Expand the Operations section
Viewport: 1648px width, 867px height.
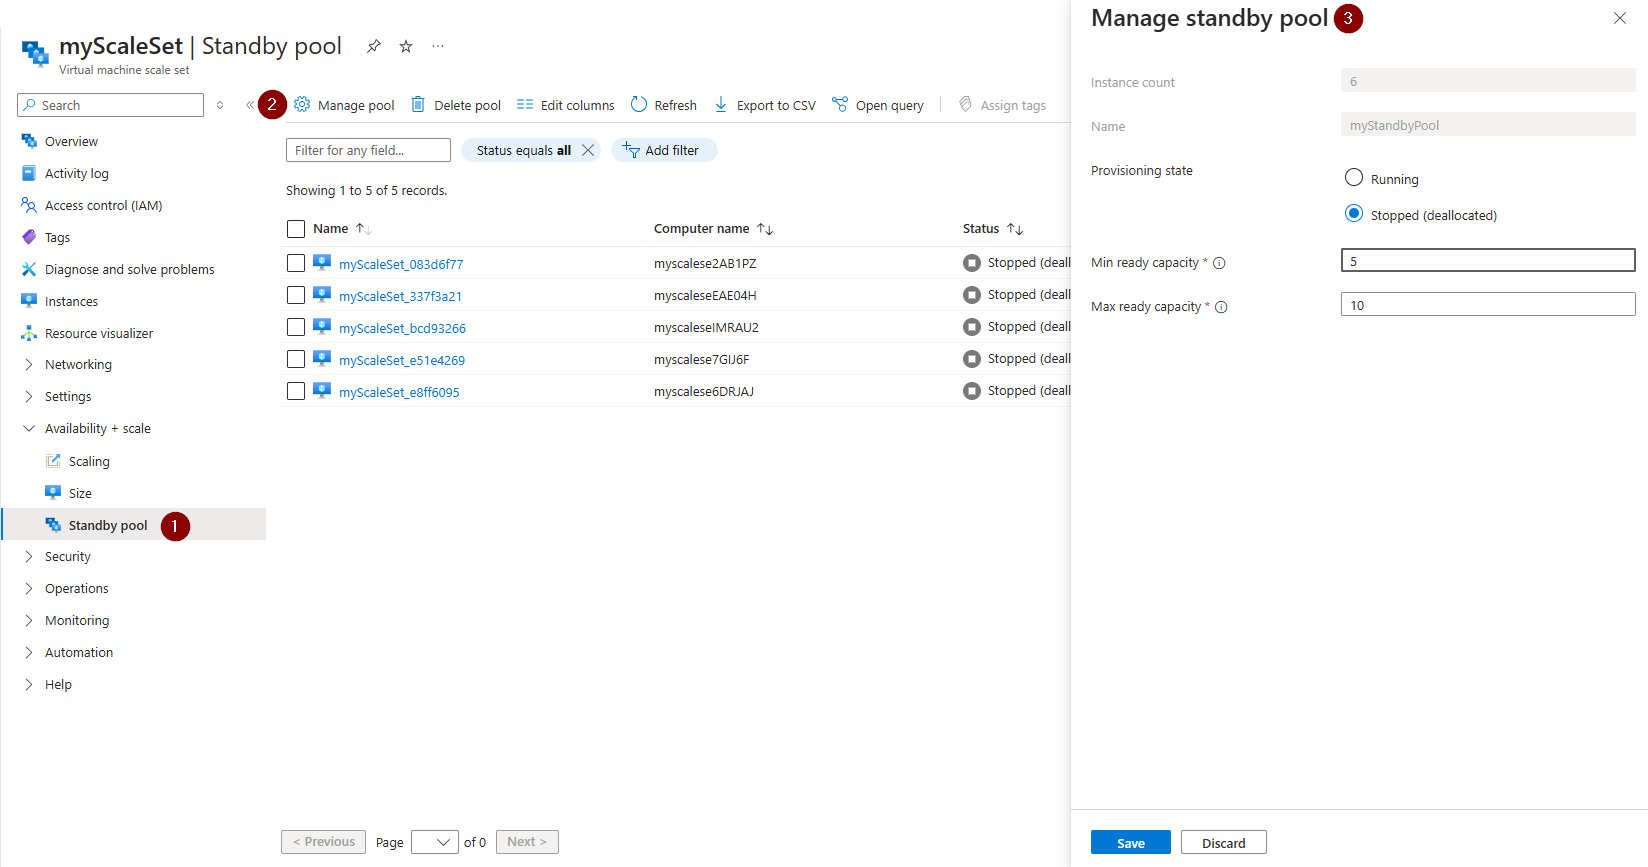point(29,588)
